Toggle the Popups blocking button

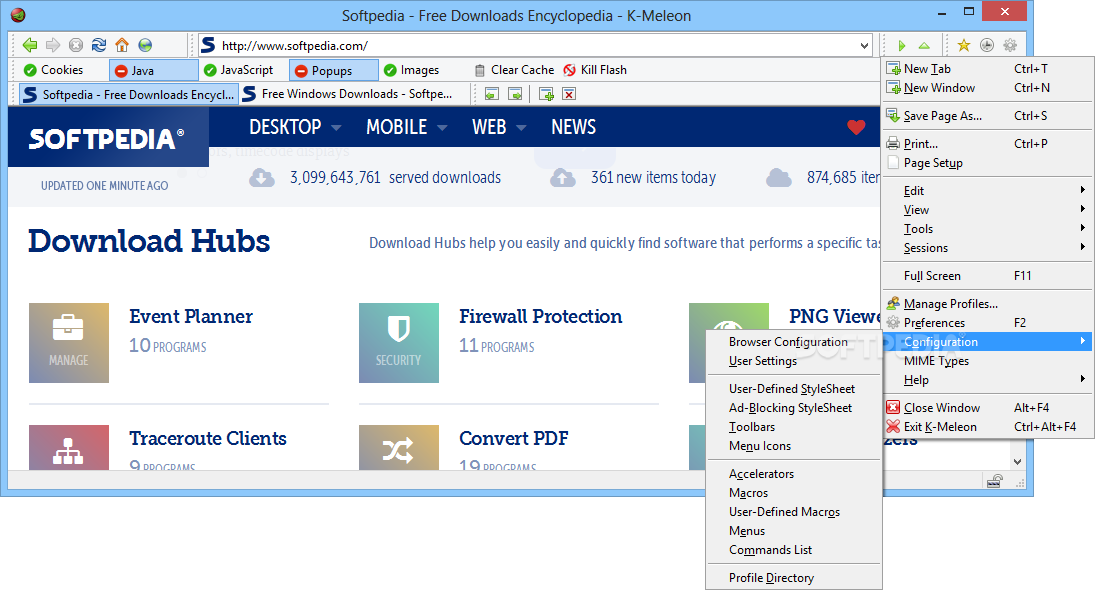click(x=334, y=71)
